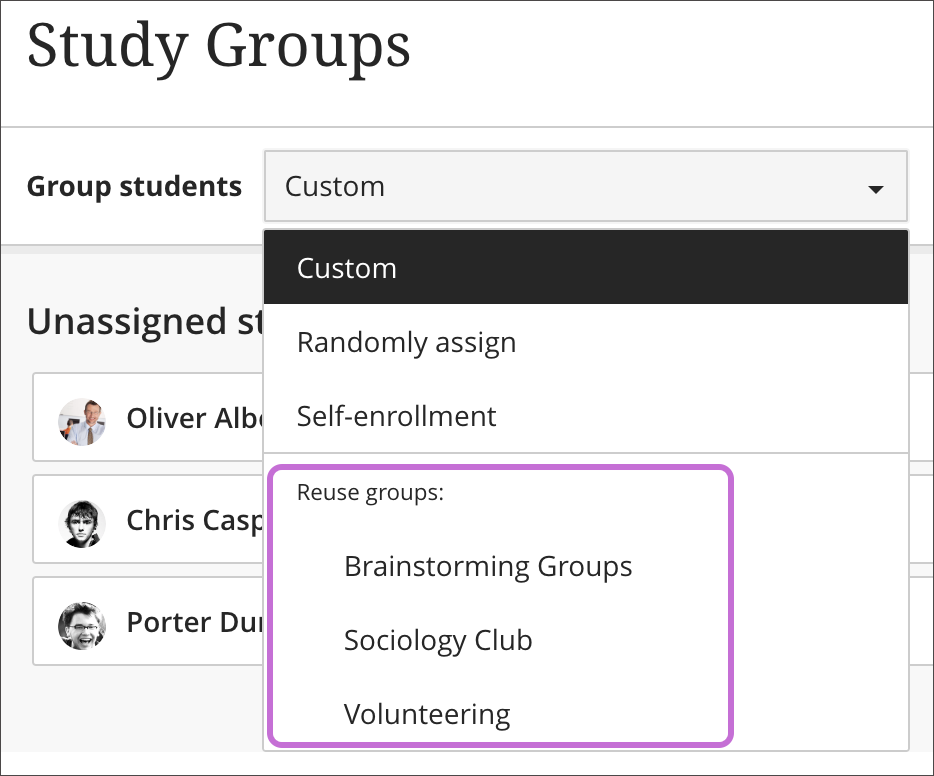934x776 pixels.
Task: Select the highlighted Custom menu entry
Action: click(346, 267)
